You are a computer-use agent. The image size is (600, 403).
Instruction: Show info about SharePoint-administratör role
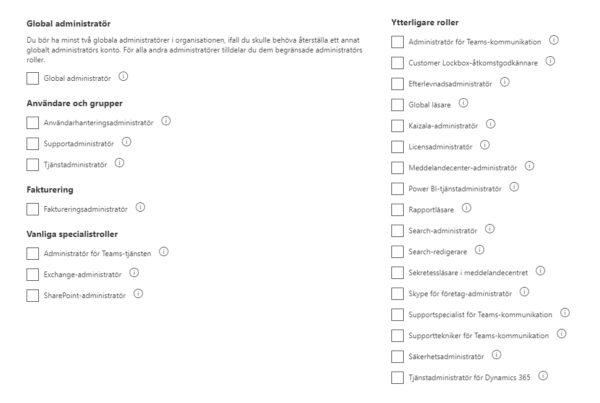138,293
